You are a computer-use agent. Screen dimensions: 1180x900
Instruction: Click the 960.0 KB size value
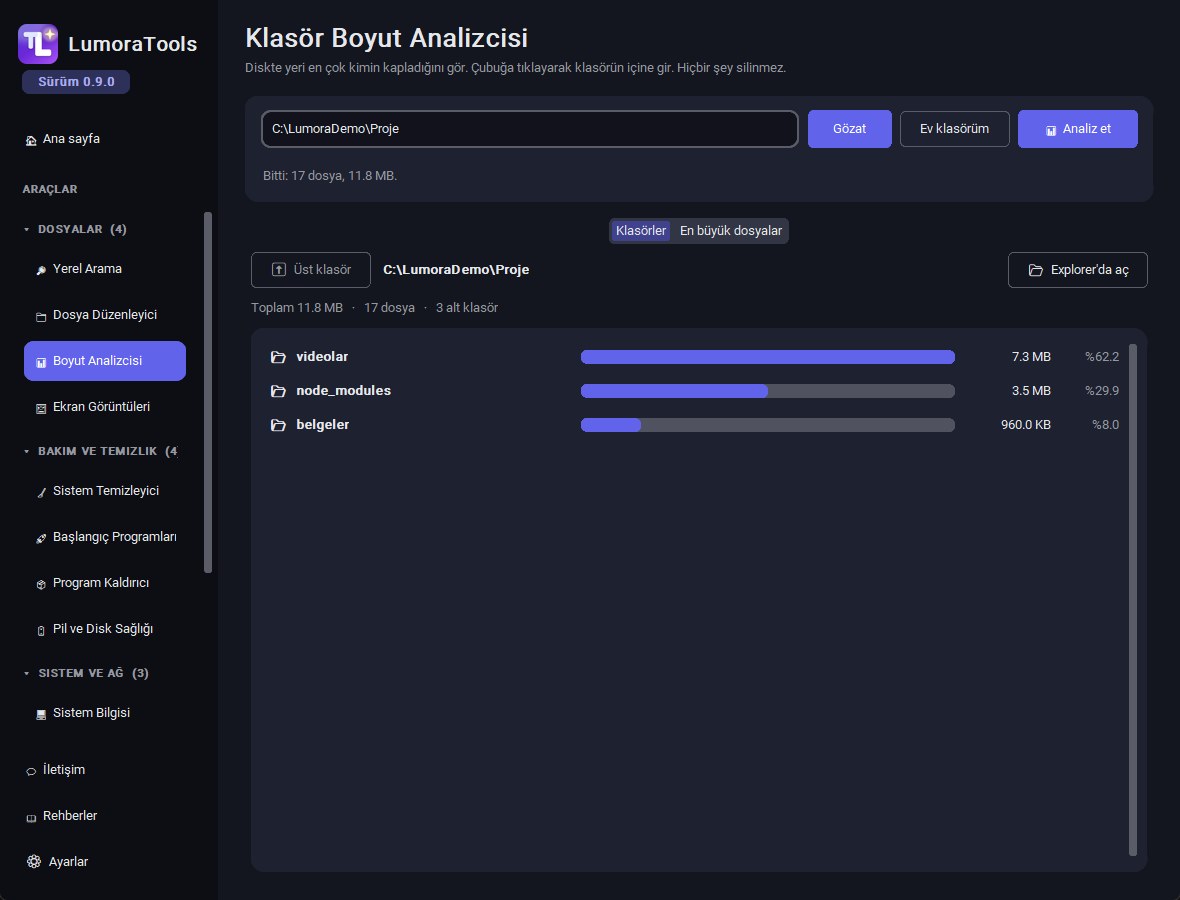pos(1026,424)
